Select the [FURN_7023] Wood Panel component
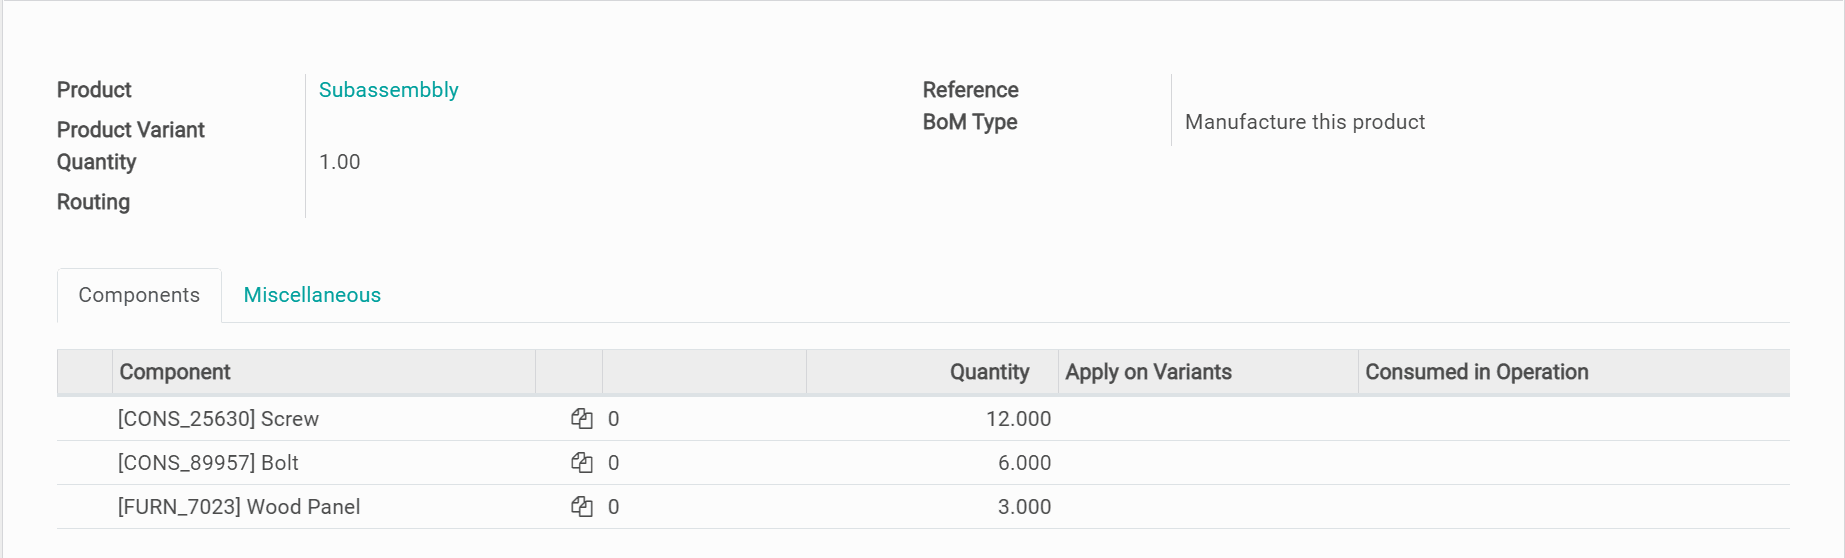Screen dimensions: 1845x558 pos(239,507)
